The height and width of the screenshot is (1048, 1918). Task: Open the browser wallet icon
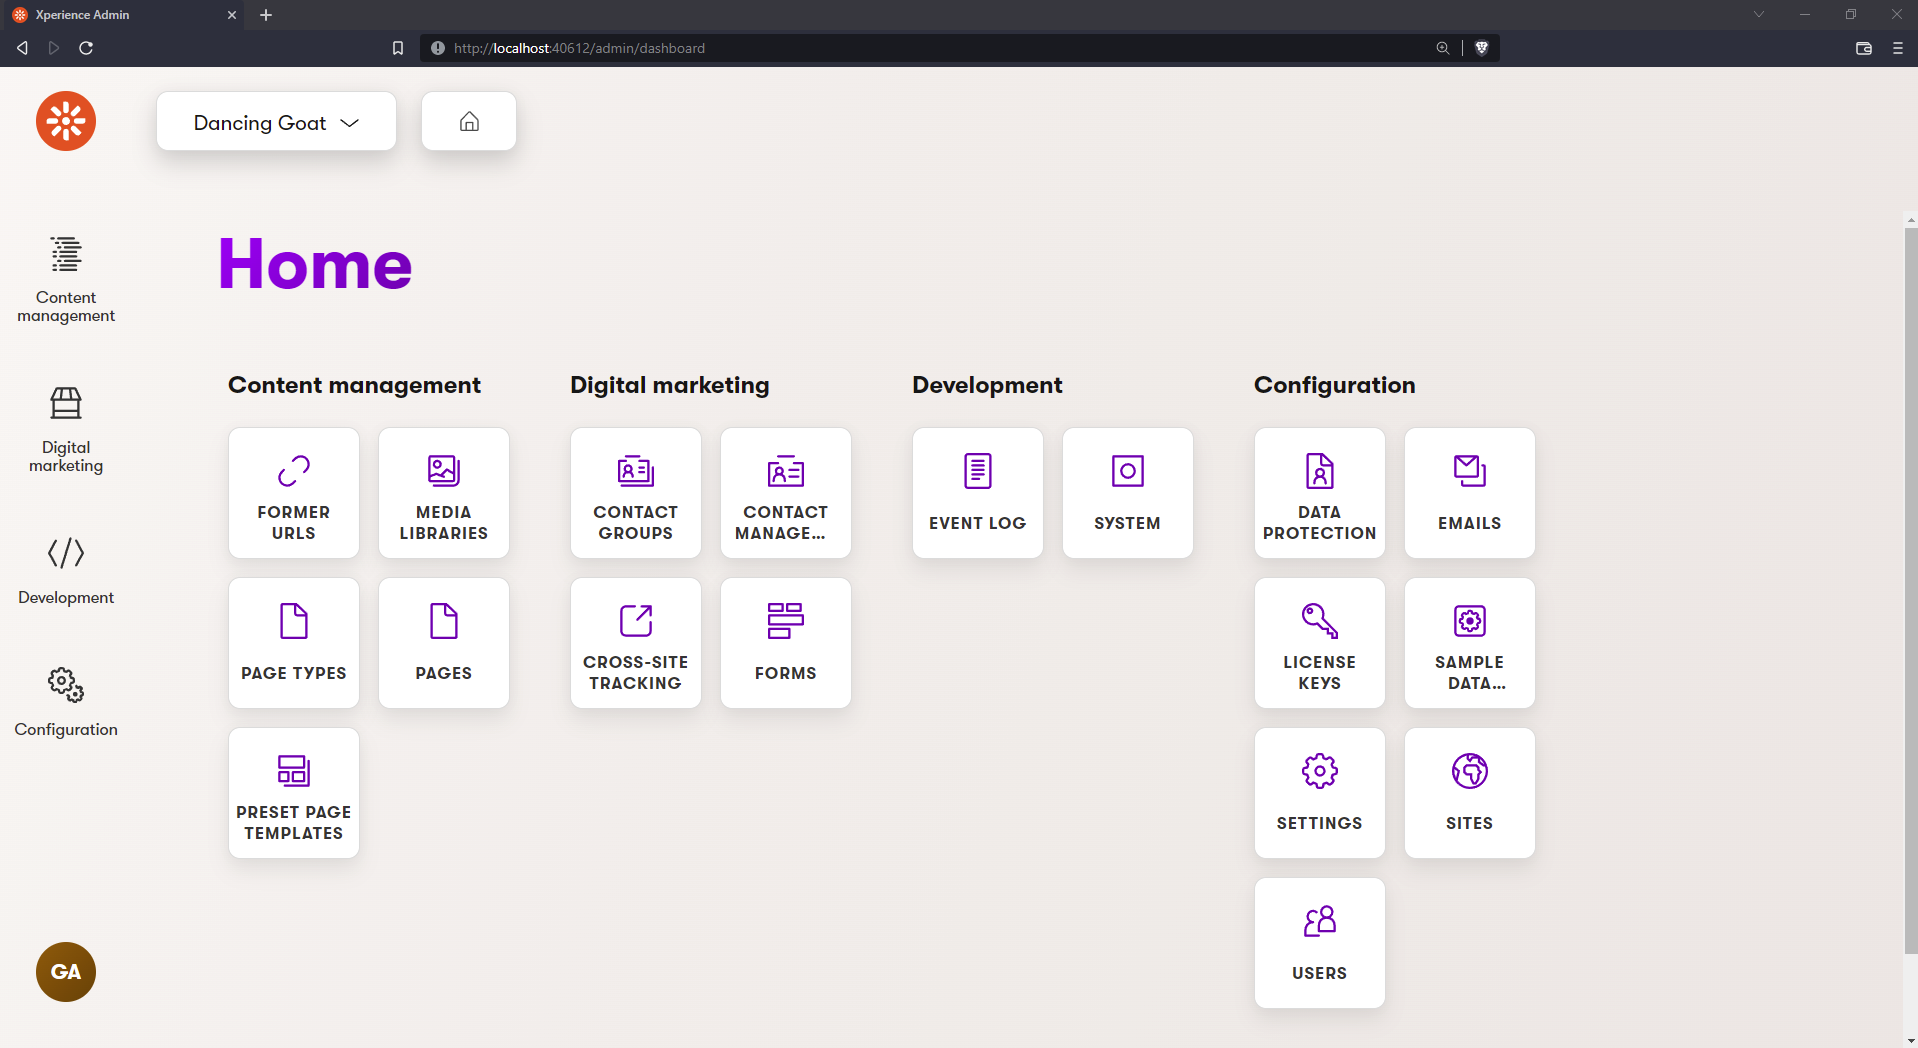point(1864,48)
